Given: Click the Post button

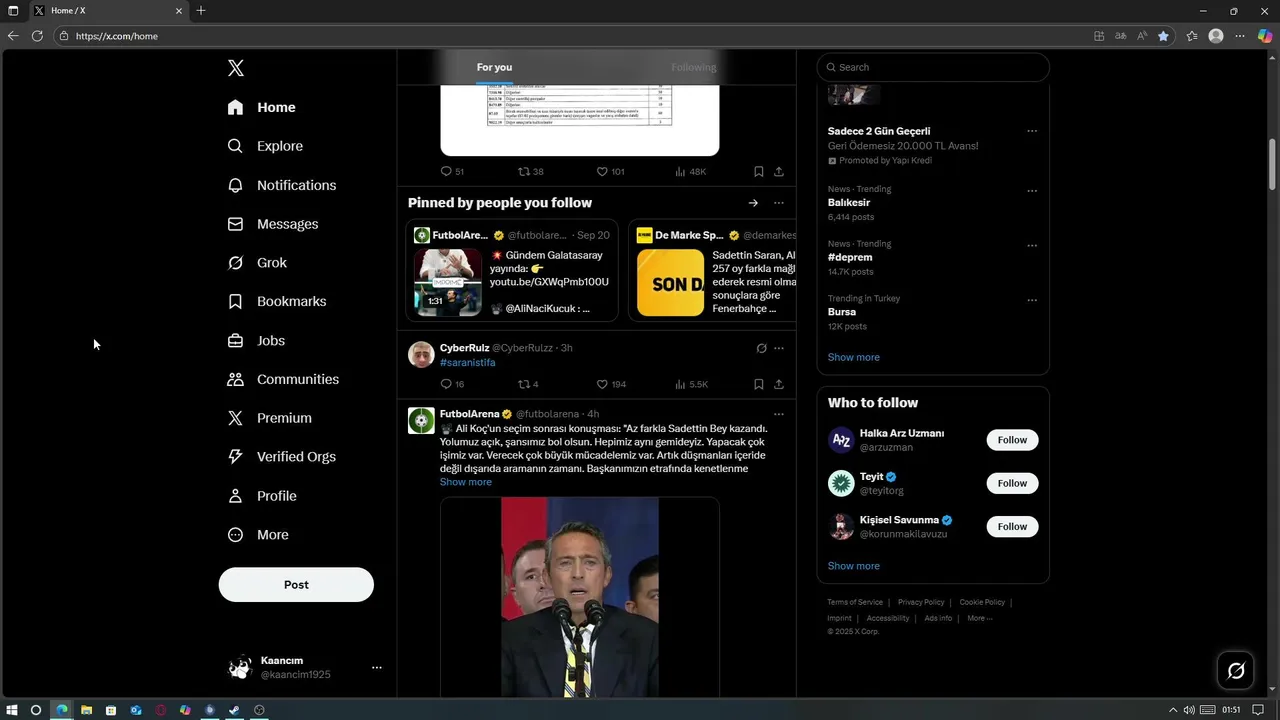Looking at the screenshot, I should pyautogui.click(x=296, y=585).
